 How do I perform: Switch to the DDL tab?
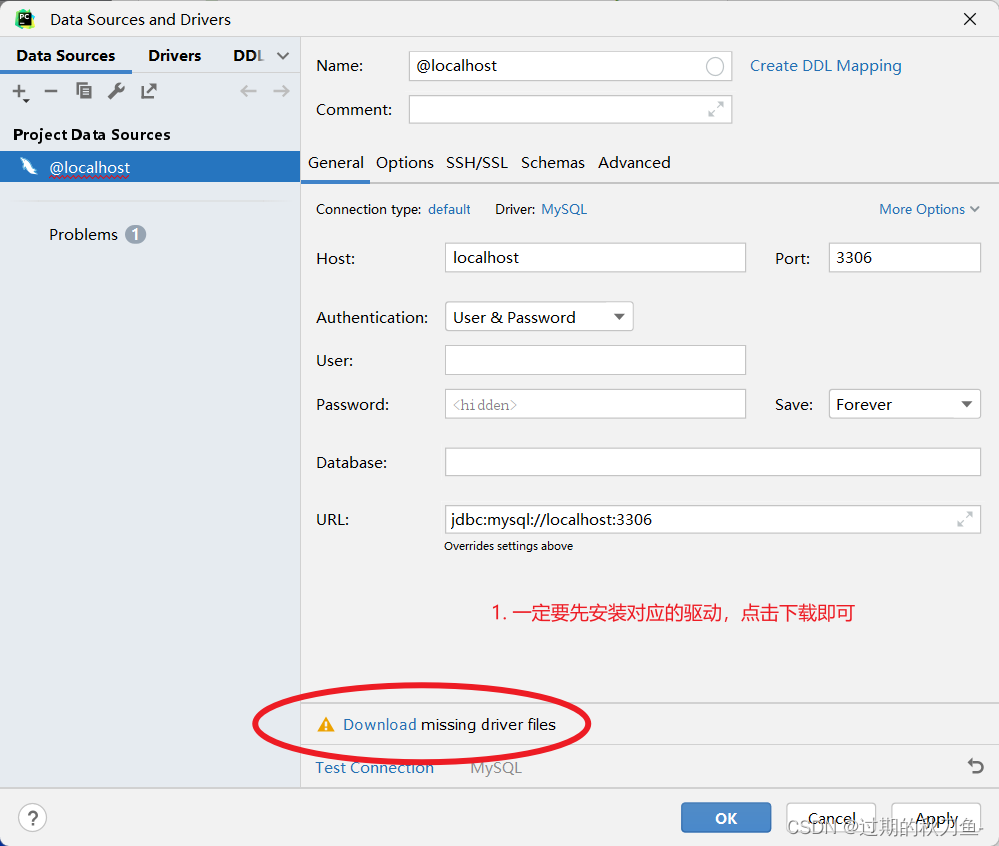click(248, 55)
